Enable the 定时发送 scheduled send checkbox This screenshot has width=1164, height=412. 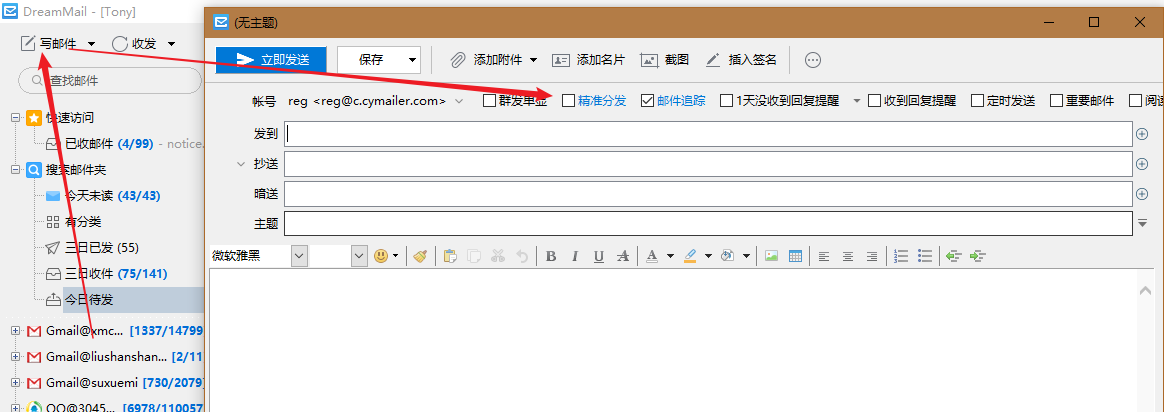977,100
